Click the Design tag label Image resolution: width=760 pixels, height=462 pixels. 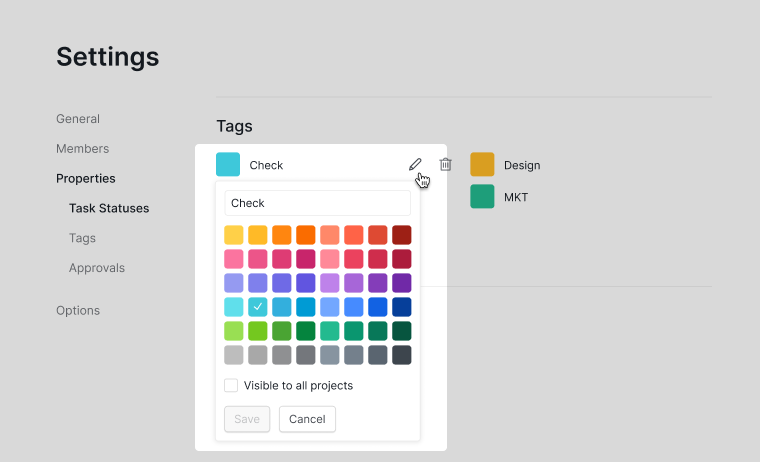[522, 165]
